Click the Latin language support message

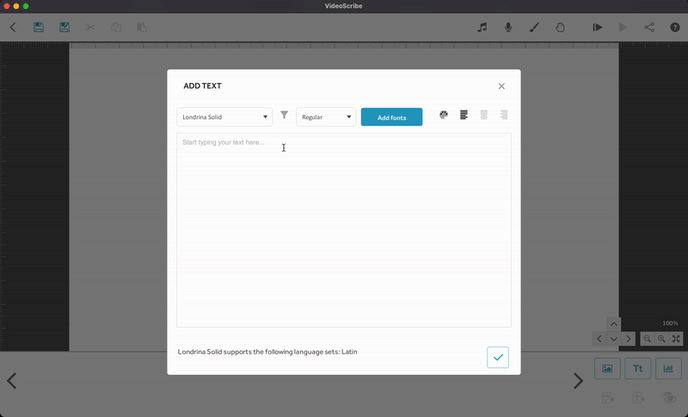(x=267, y=352)
